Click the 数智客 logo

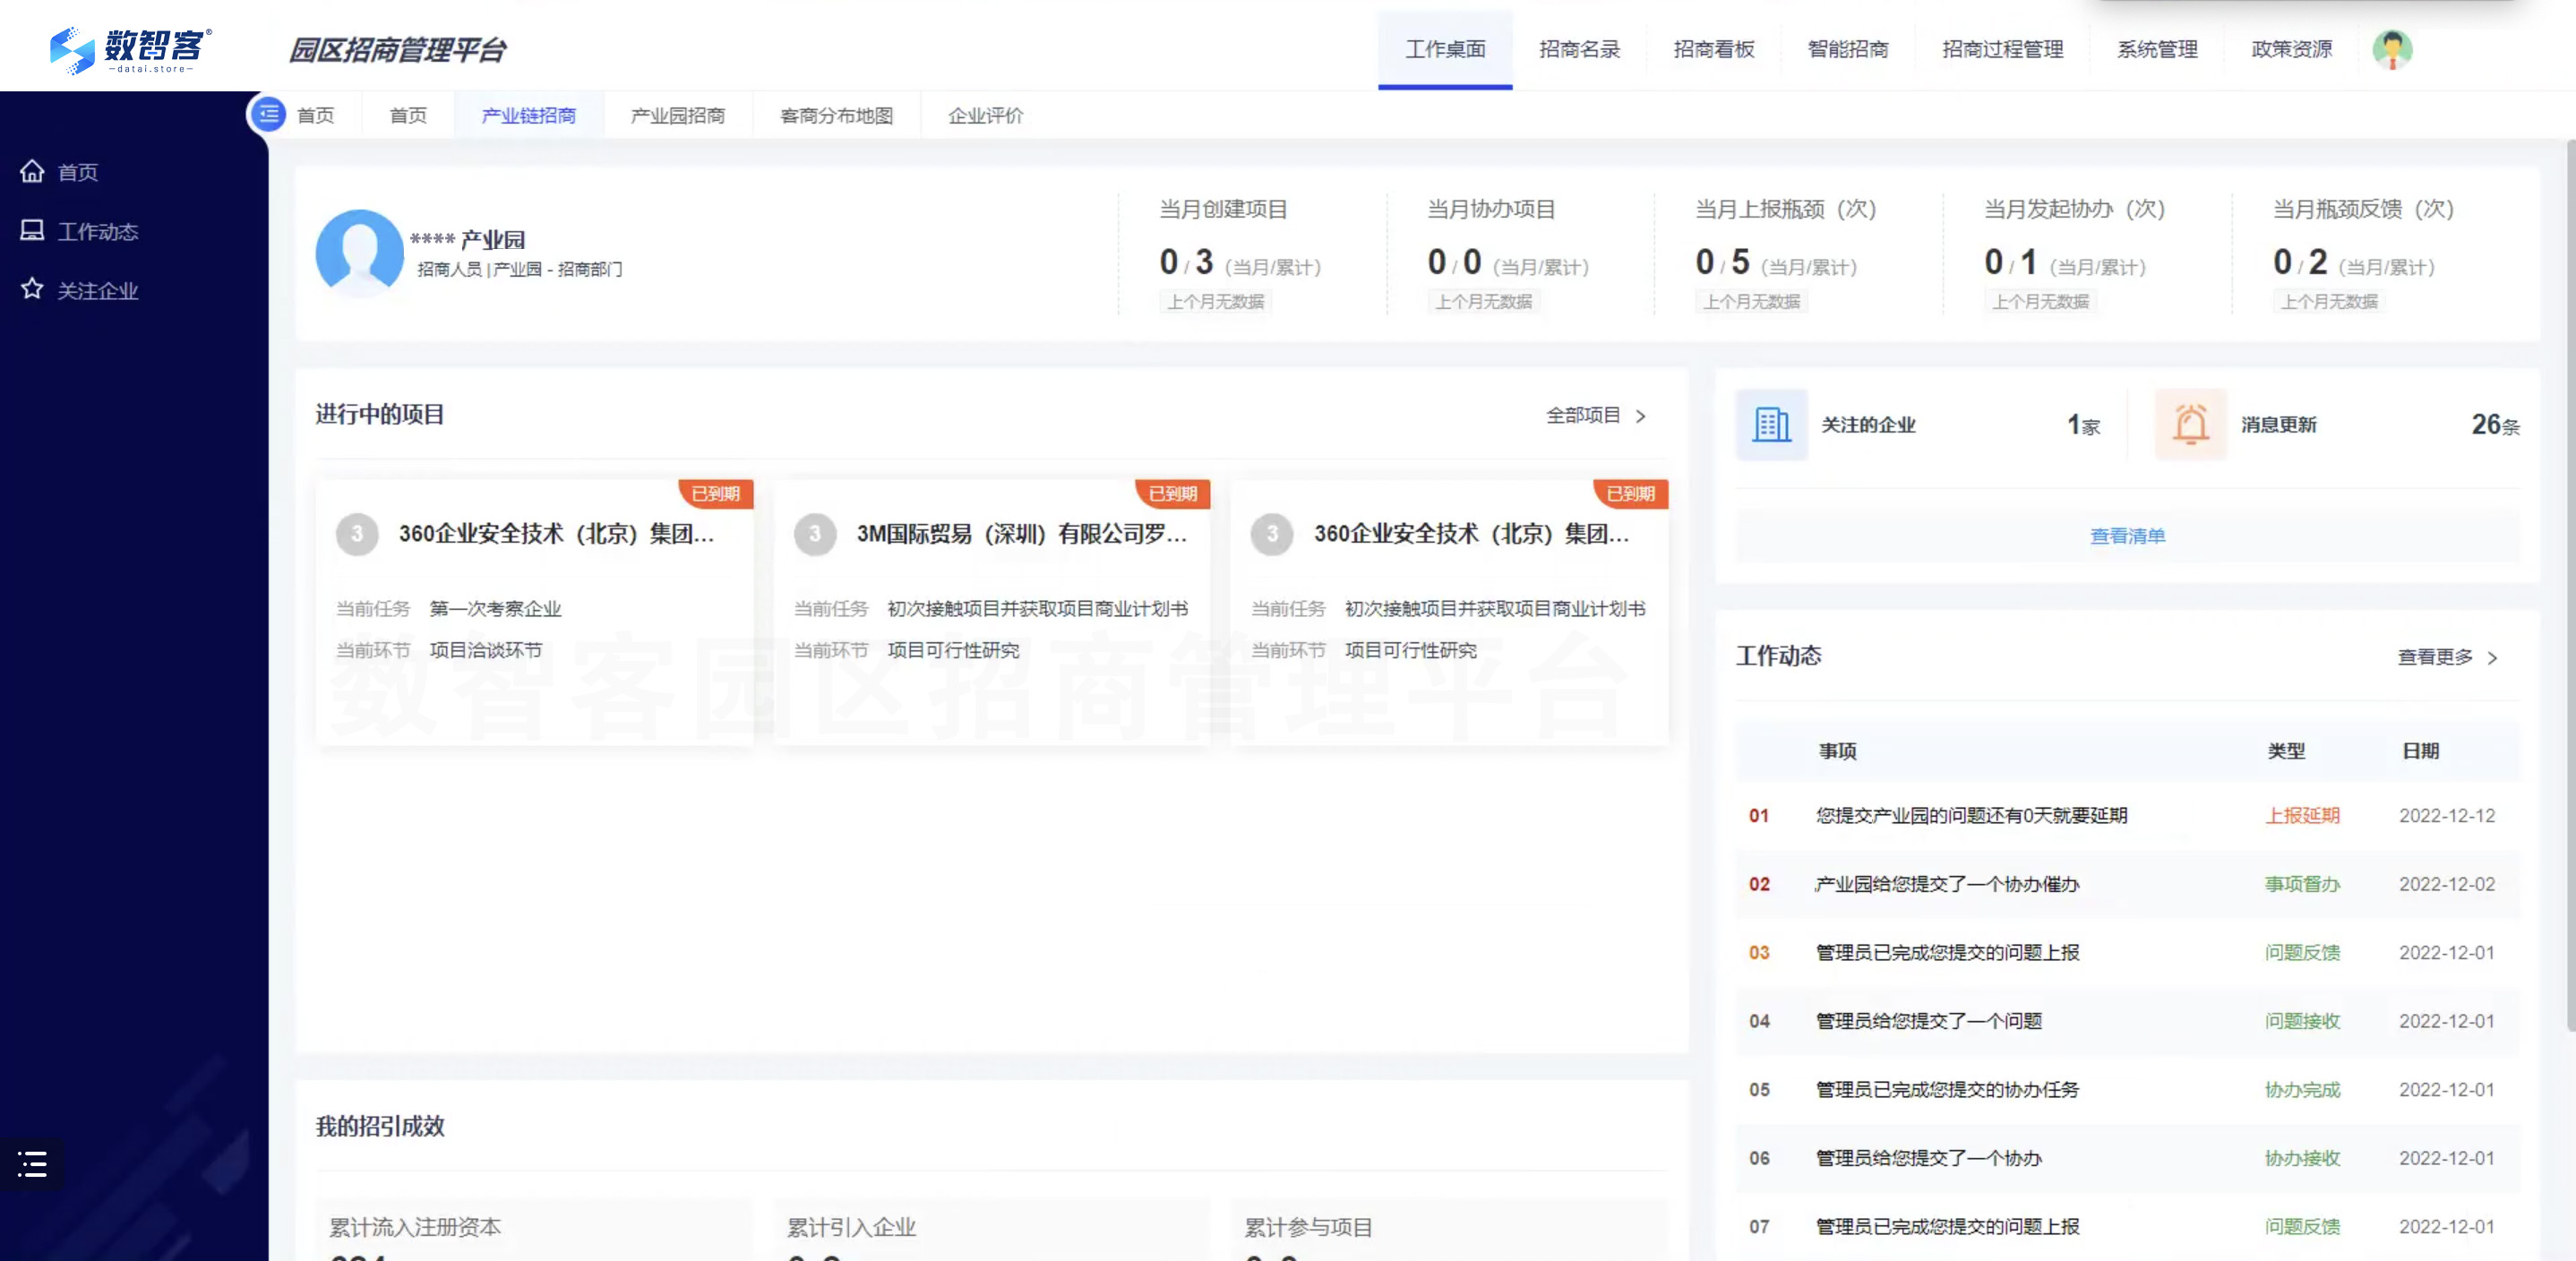pos(130,49)
